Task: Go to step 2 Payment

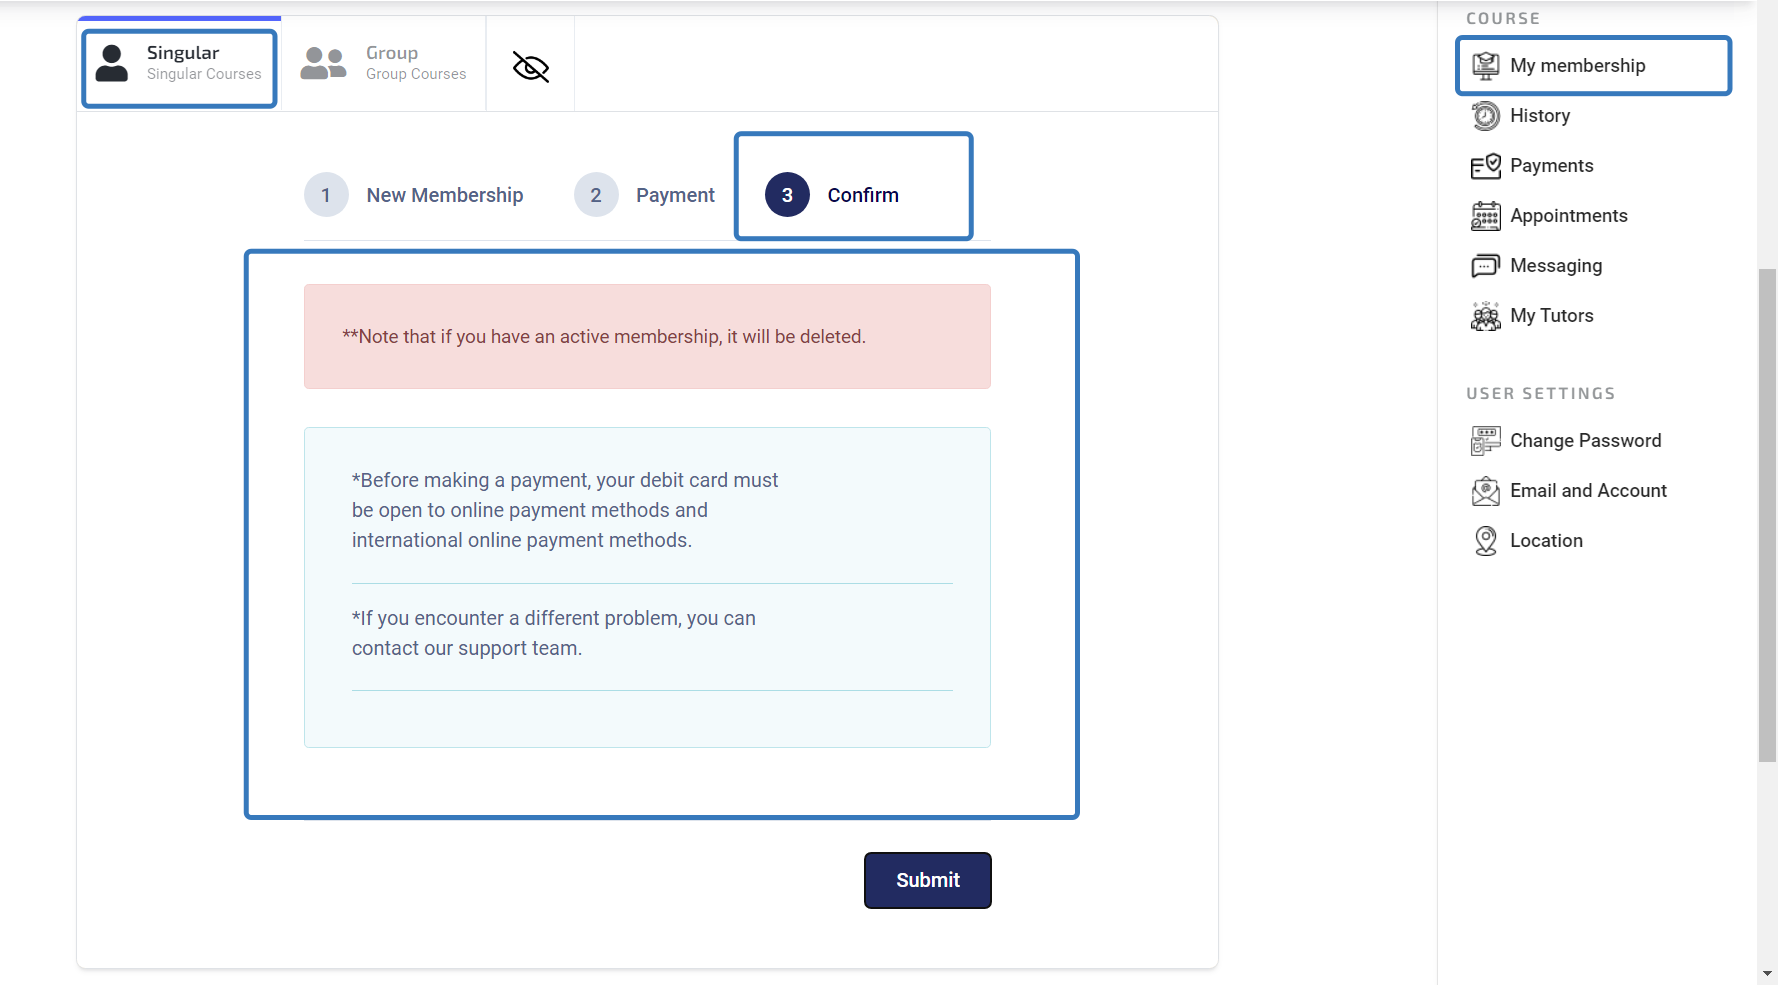Action: pyautogui.click(x=645, y=195)
